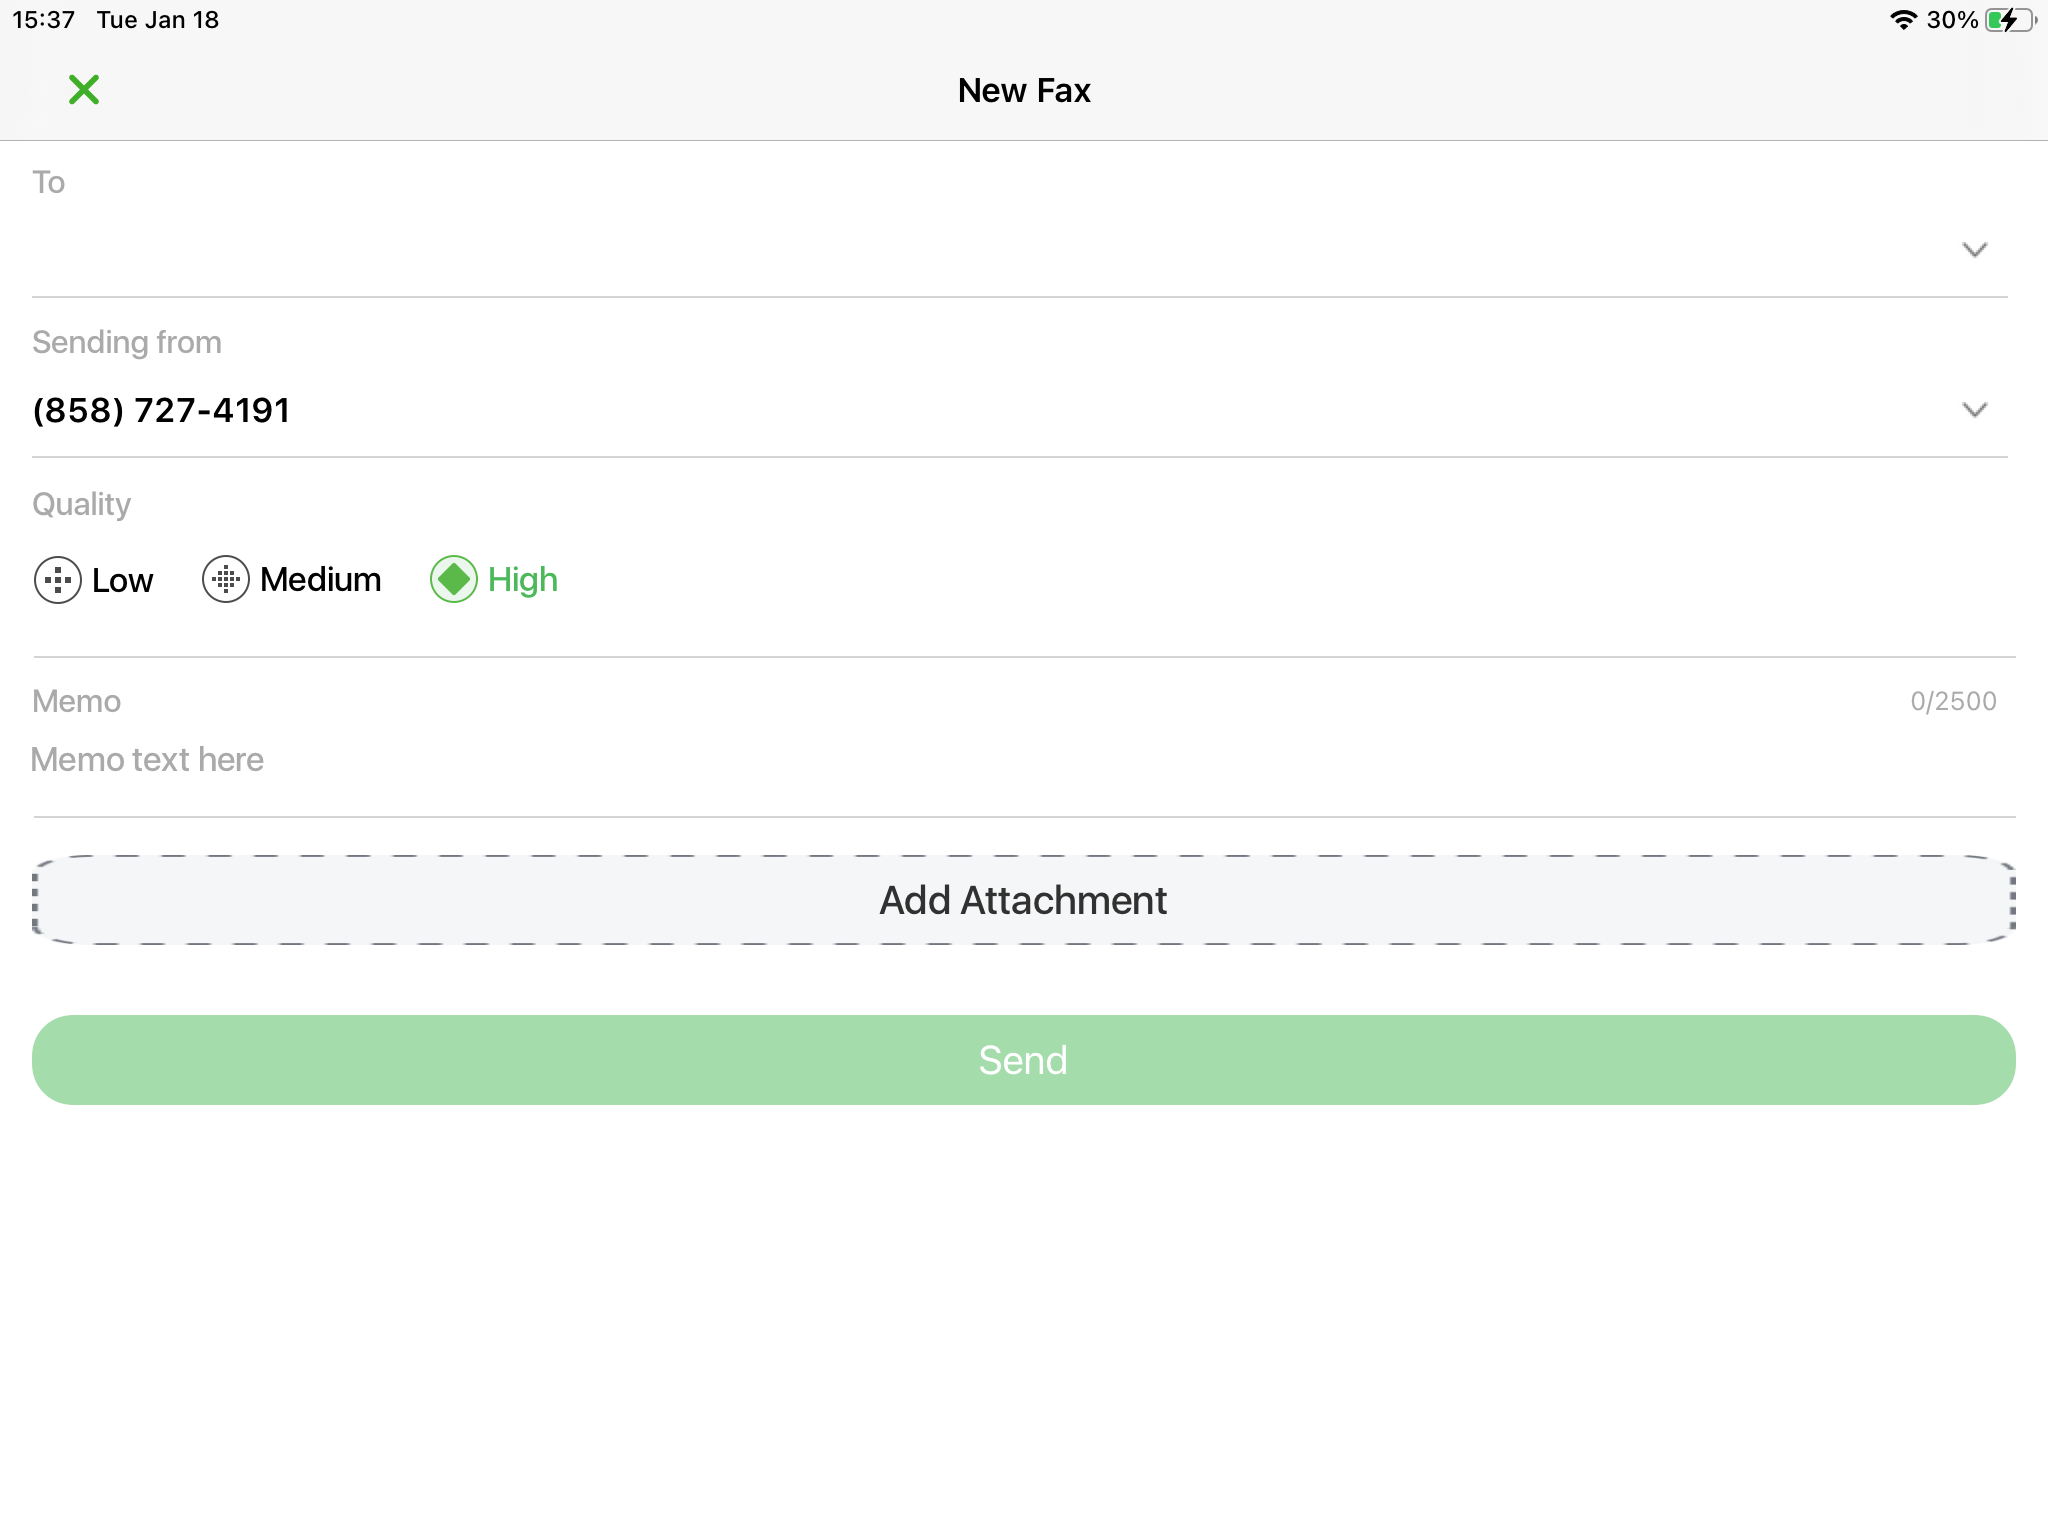The width and height of the screenshot is (2048, 1536).
Task: Expand the Sending from chevron
Action: pyautogui.click(x=1974, y=410)
